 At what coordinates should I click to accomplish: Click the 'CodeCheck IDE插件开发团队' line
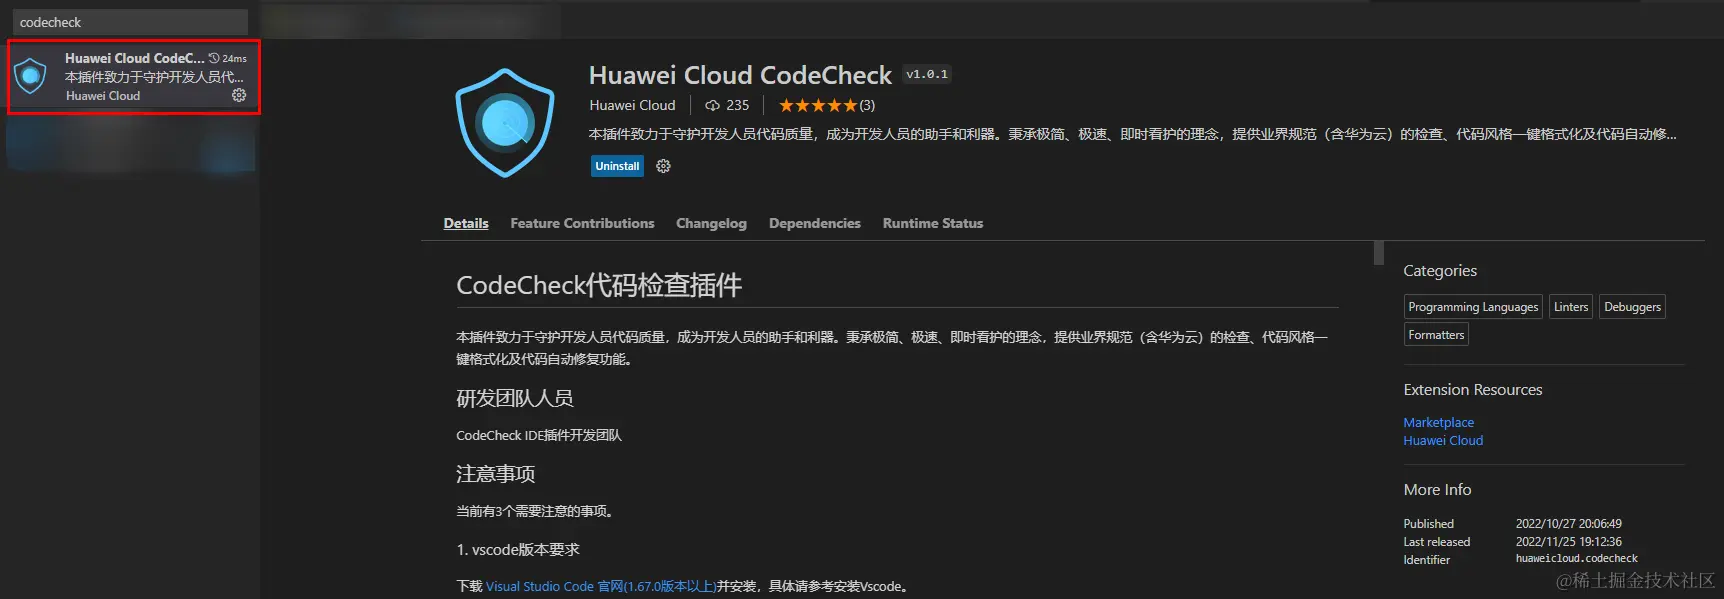pyautogui.click(x=539, y=435)
